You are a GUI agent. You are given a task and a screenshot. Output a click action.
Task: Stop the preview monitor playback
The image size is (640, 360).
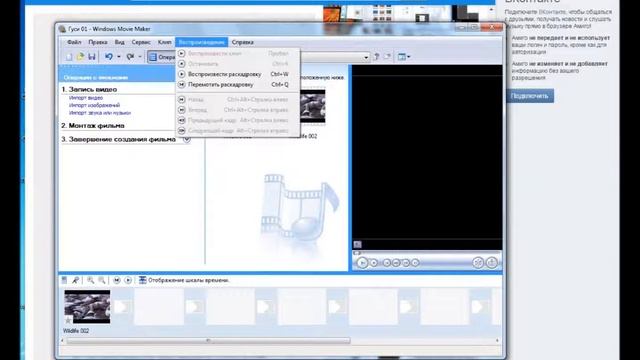[x=373, y=263]
